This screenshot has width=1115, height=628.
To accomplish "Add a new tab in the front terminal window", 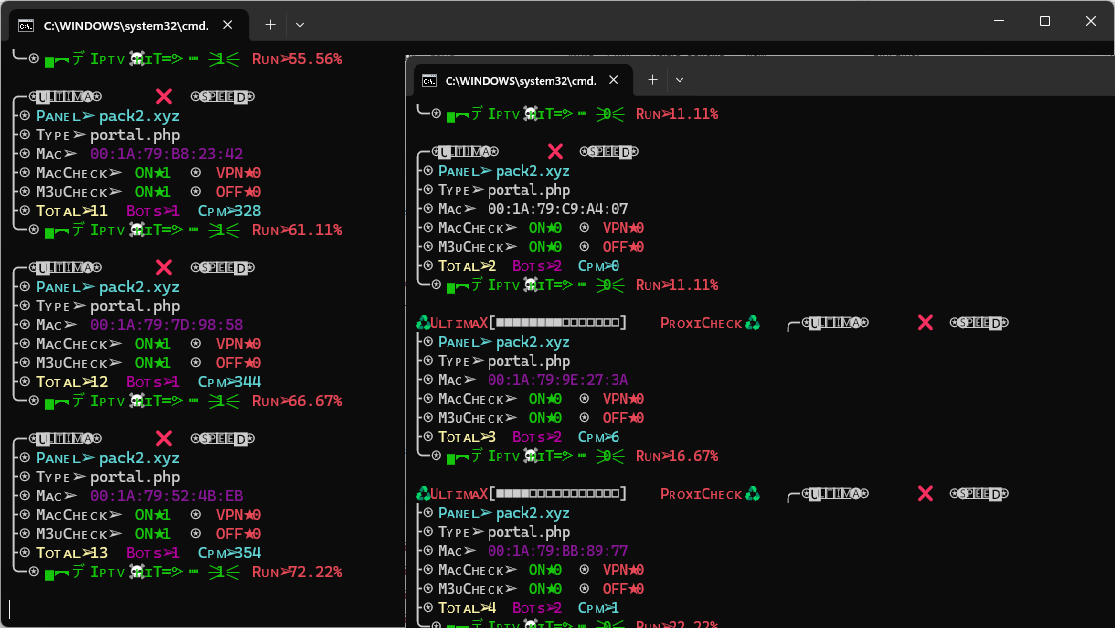I will tap(652, 80).
